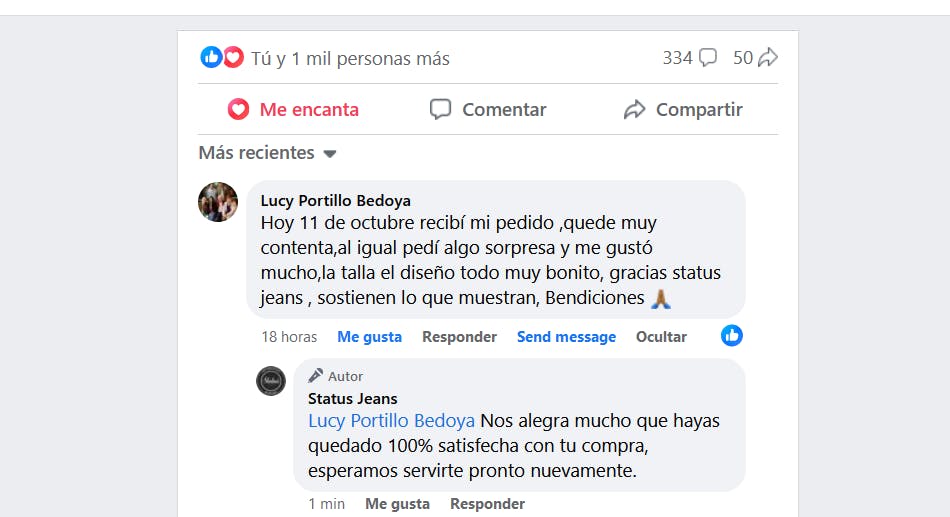This screenshot has height=517, width=950.
Task: Click the Status Jeans author name
Action: (x=352, y=399)
